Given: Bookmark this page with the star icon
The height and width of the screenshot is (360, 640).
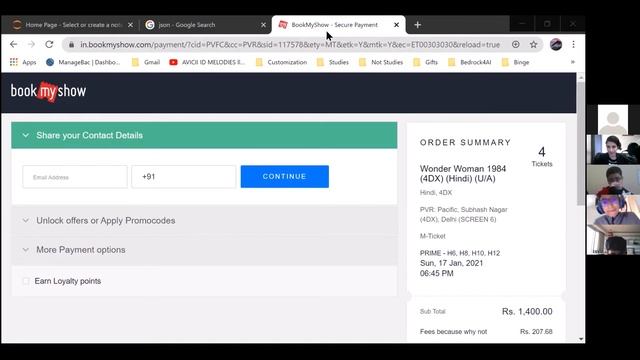Looking at the screenshot, I should 533,44.
